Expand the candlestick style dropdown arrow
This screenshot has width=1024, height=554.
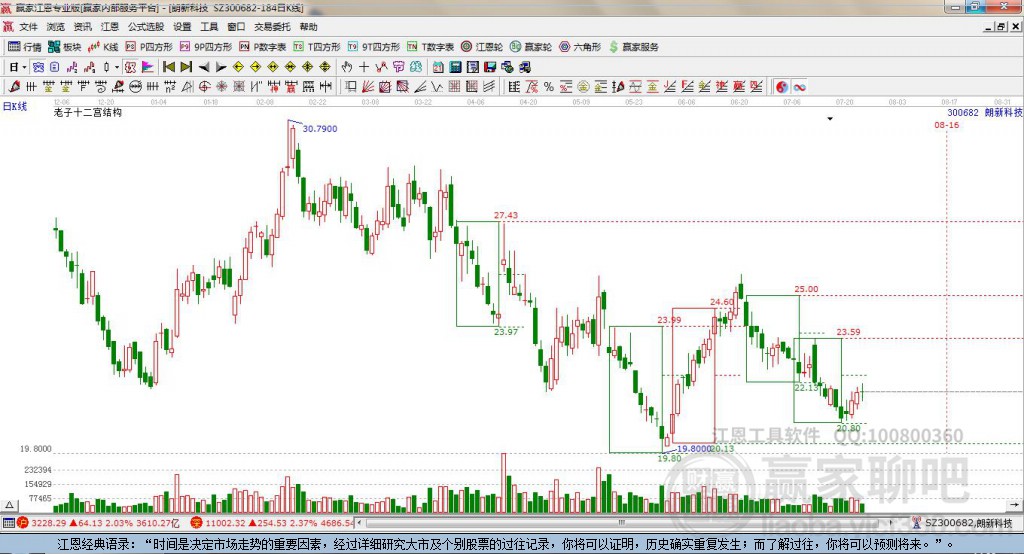click(117, 67)
